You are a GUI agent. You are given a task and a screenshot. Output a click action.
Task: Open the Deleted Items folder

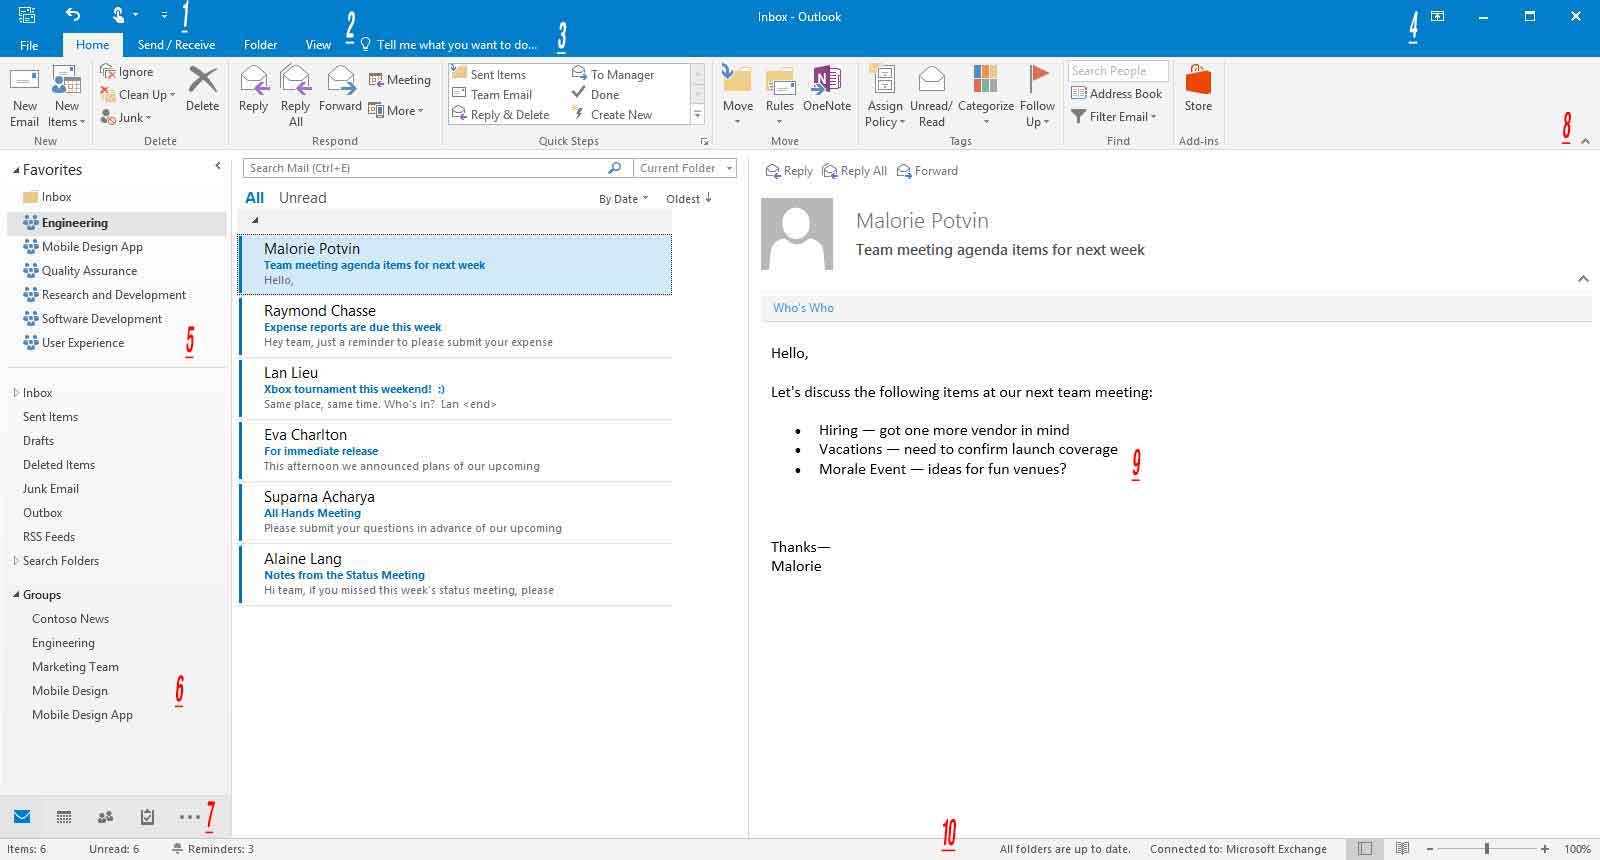(x=59, y=465)
